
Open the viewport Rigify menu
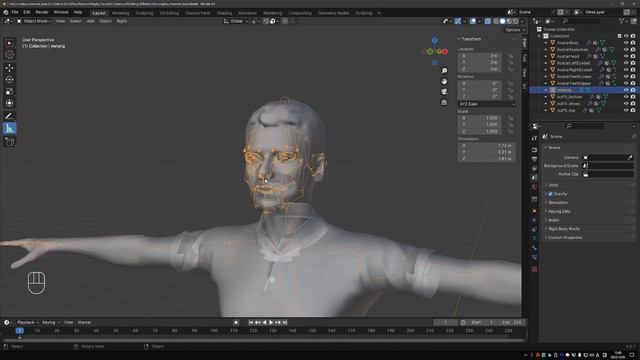122,21
